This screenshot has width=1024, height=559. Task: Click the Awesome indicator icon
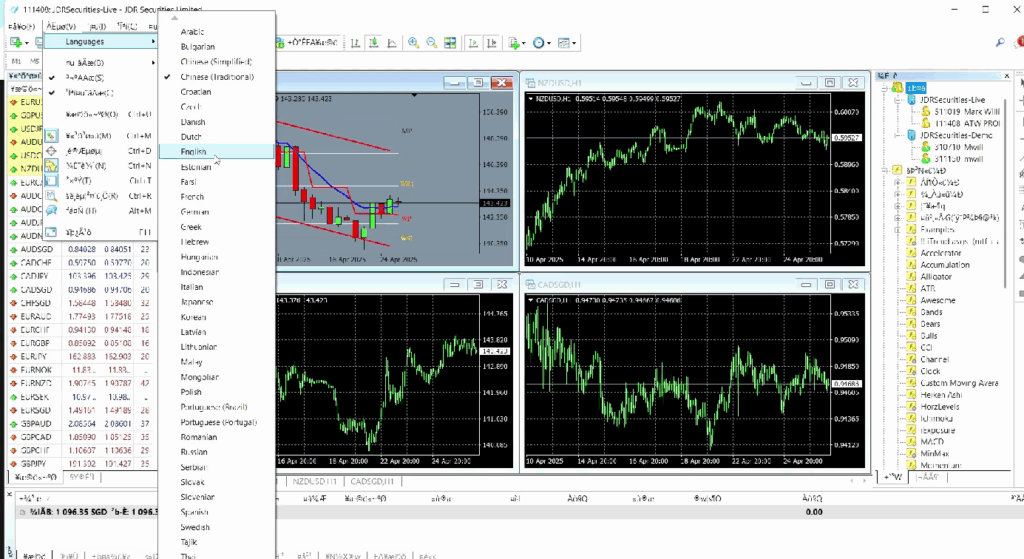click(x=911, y=300)
